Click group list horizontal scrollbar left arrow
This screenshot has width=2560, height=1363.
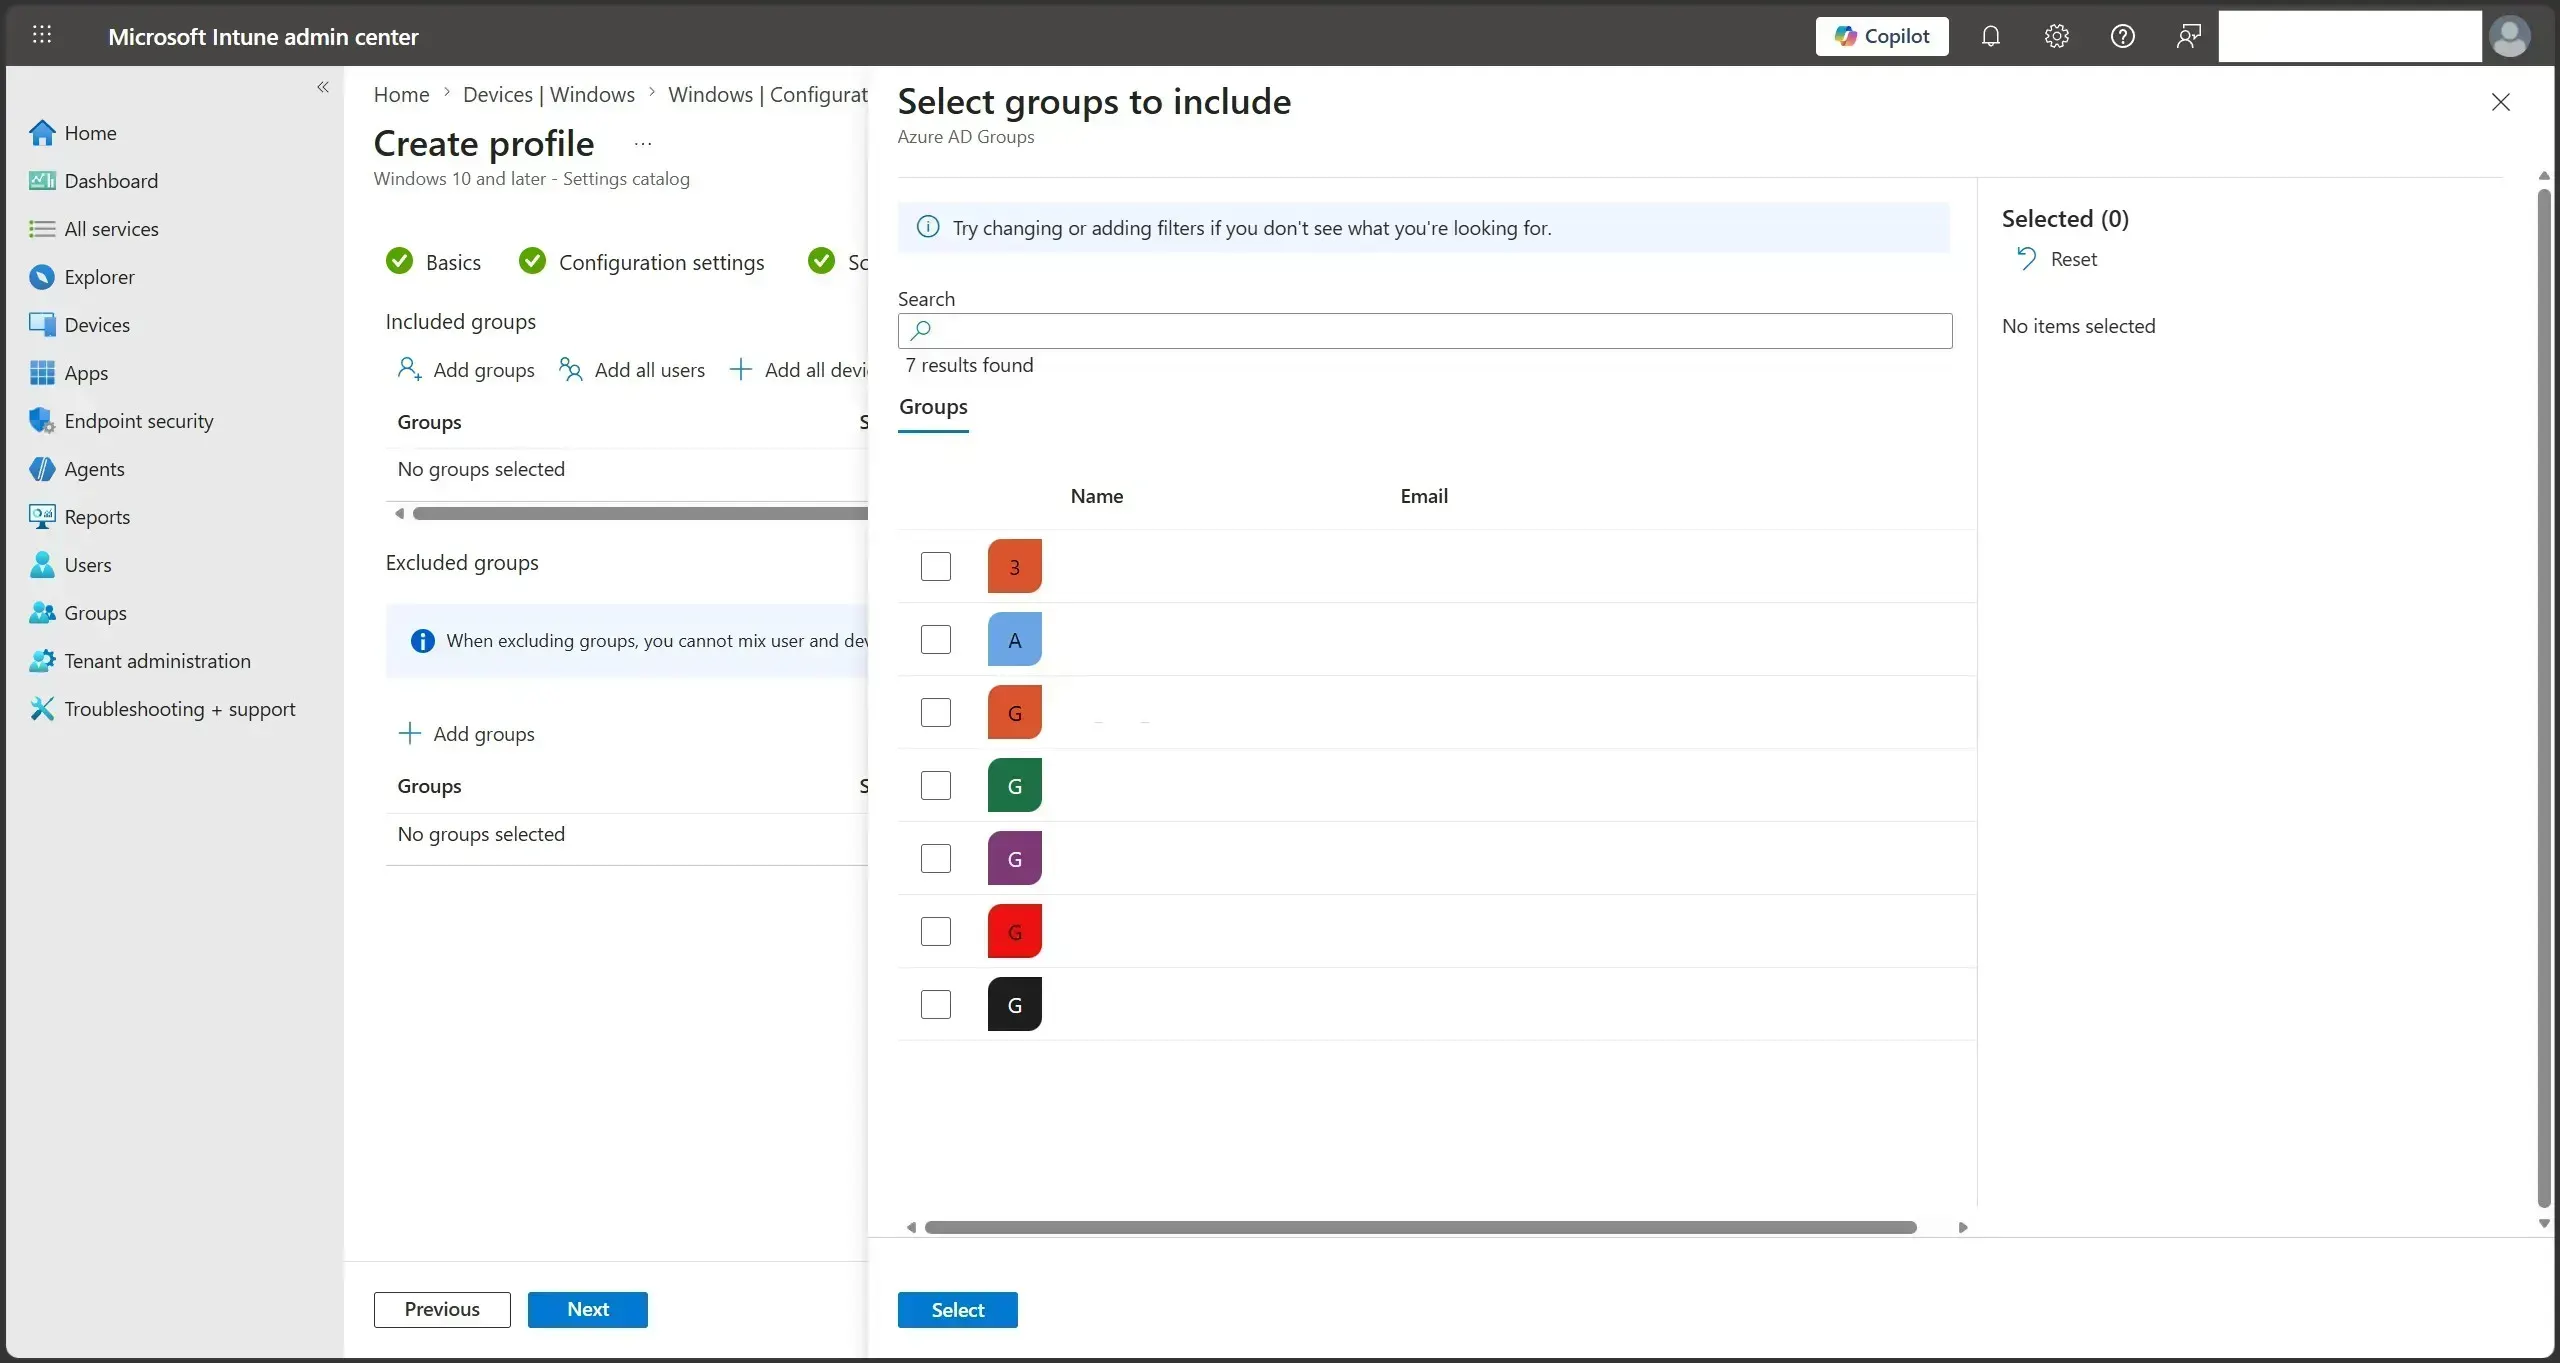911,1228
